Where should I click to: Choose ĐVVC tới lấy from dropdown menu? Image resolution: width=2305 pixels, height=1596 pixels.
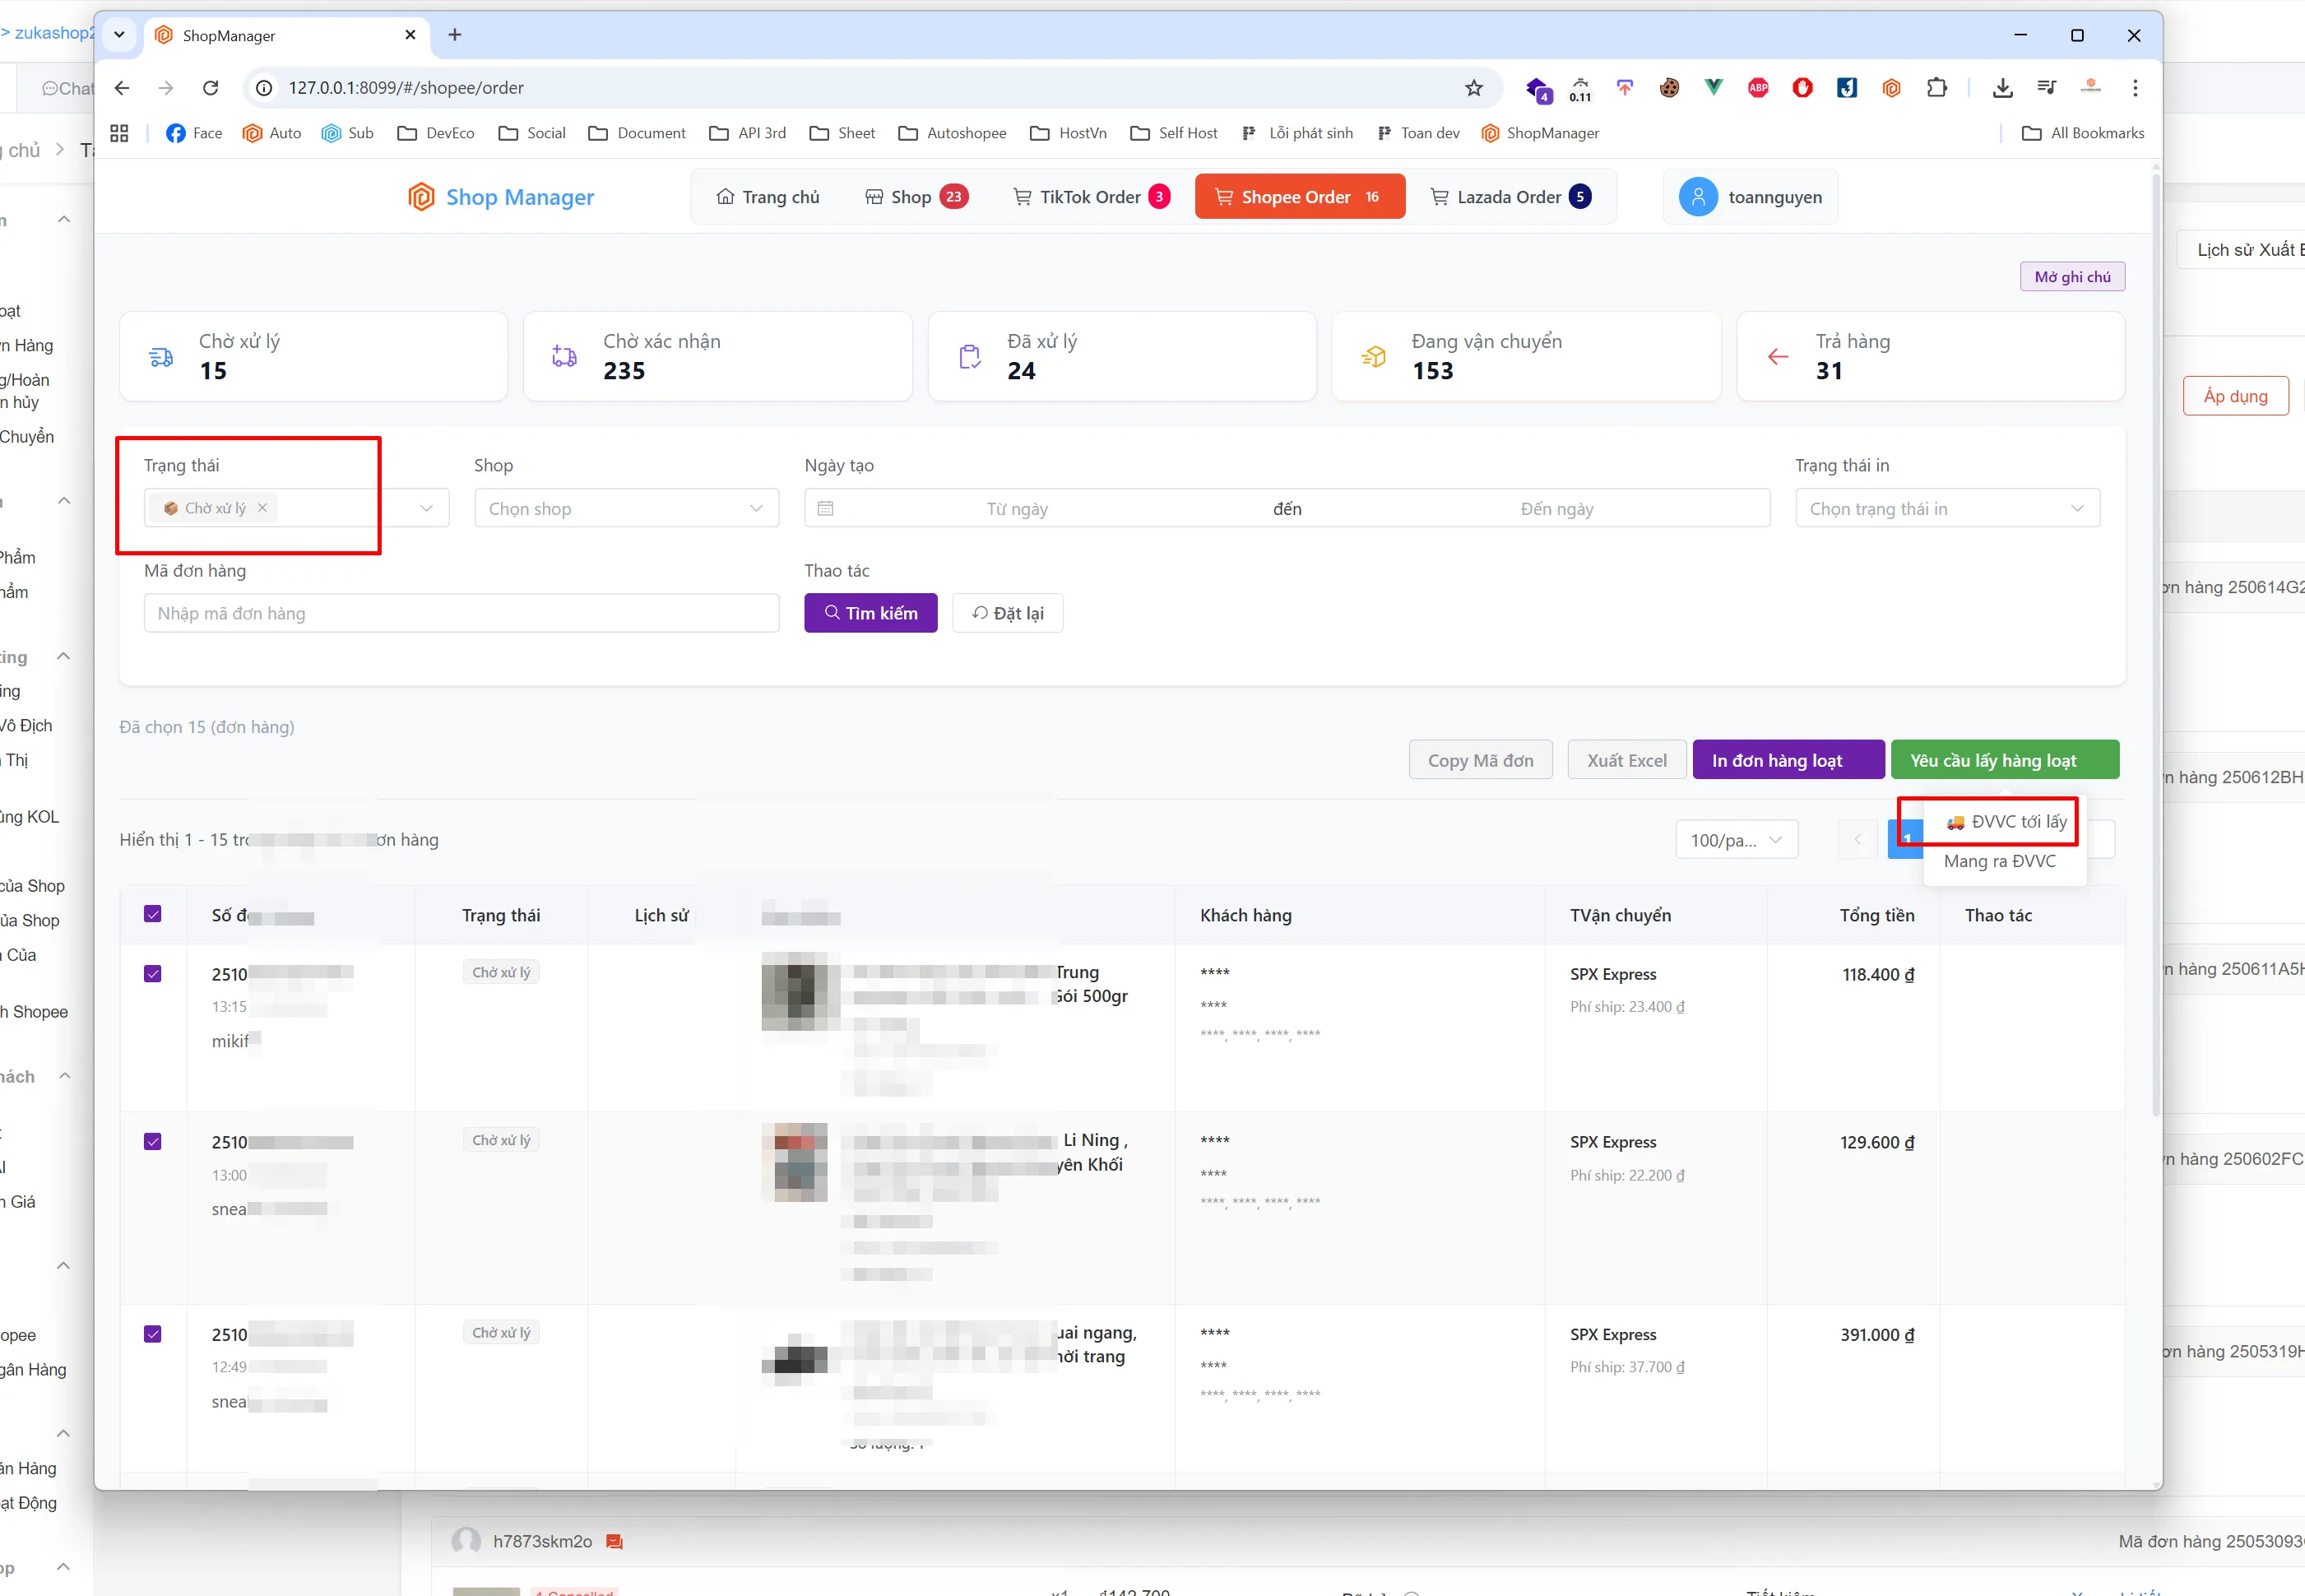[x=2005, y=822]
